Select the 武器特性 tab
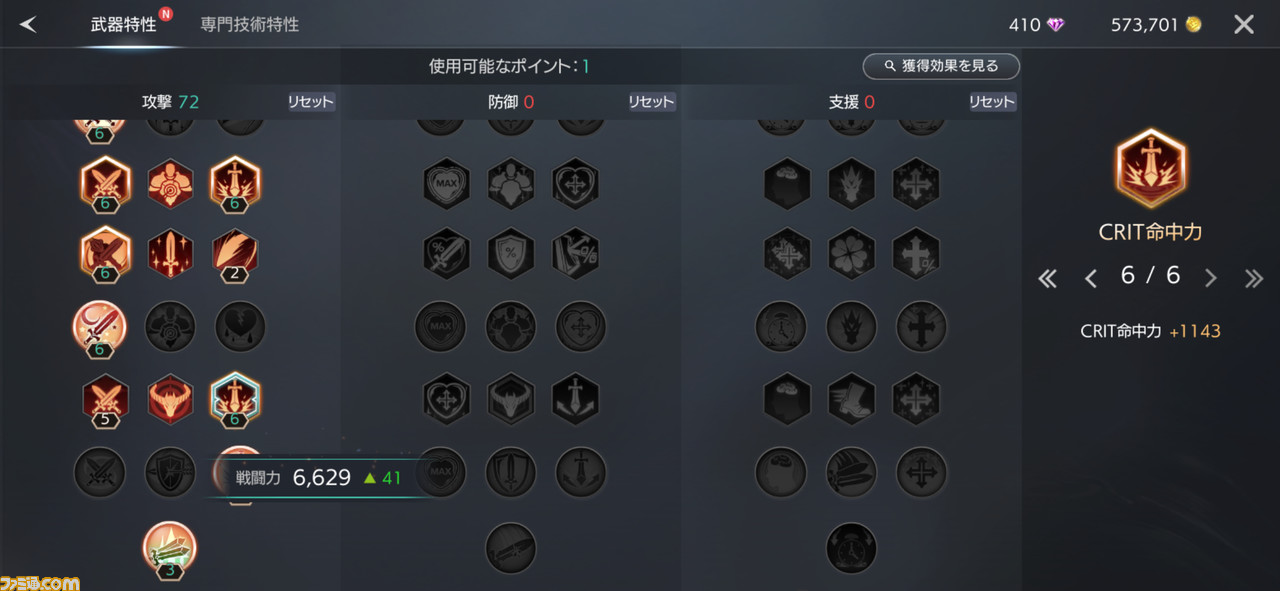The image size is (1280, 591). tap(124, 24)
